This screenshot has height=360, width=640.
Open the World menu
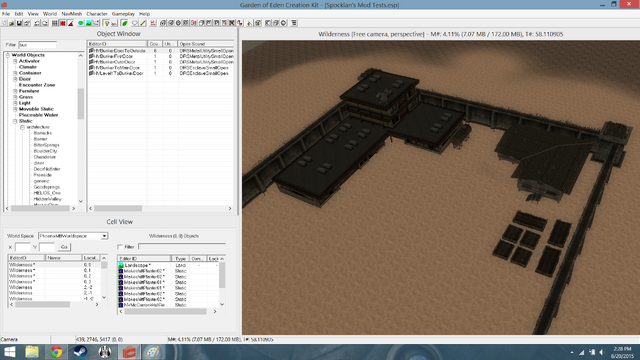50,14
